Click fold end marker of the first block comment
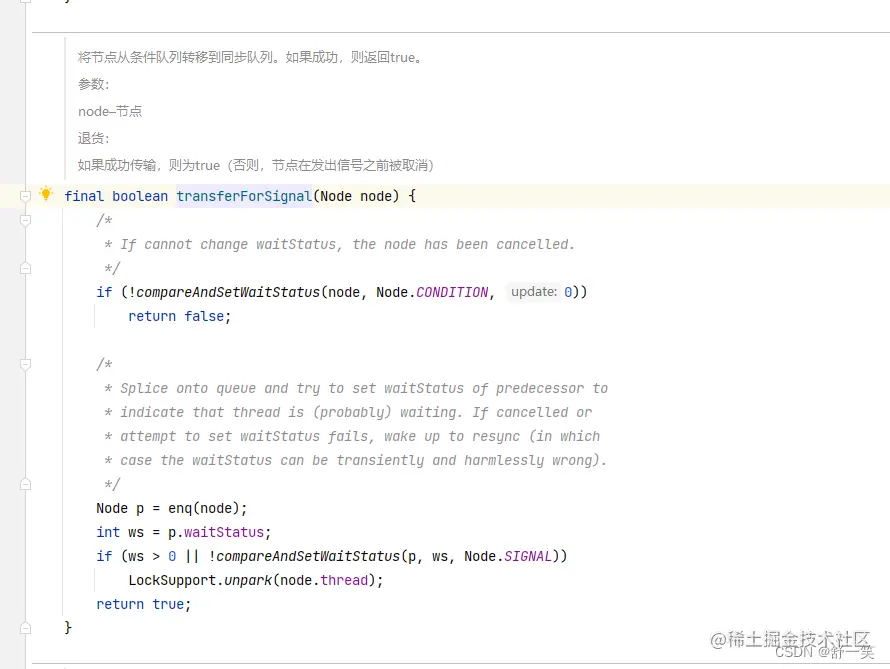The image size is (890, 669). click(25, 268)
